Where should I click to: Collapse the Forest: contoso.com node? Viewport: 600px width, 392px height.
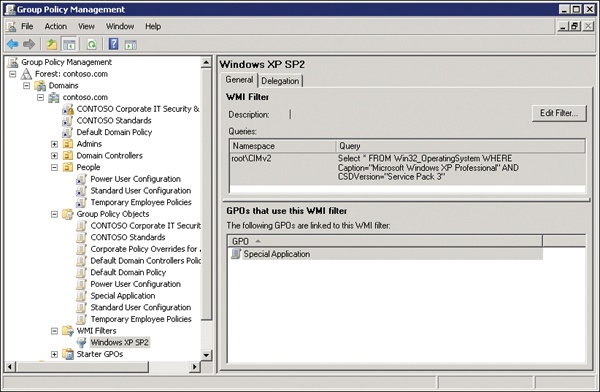(13, 74)
